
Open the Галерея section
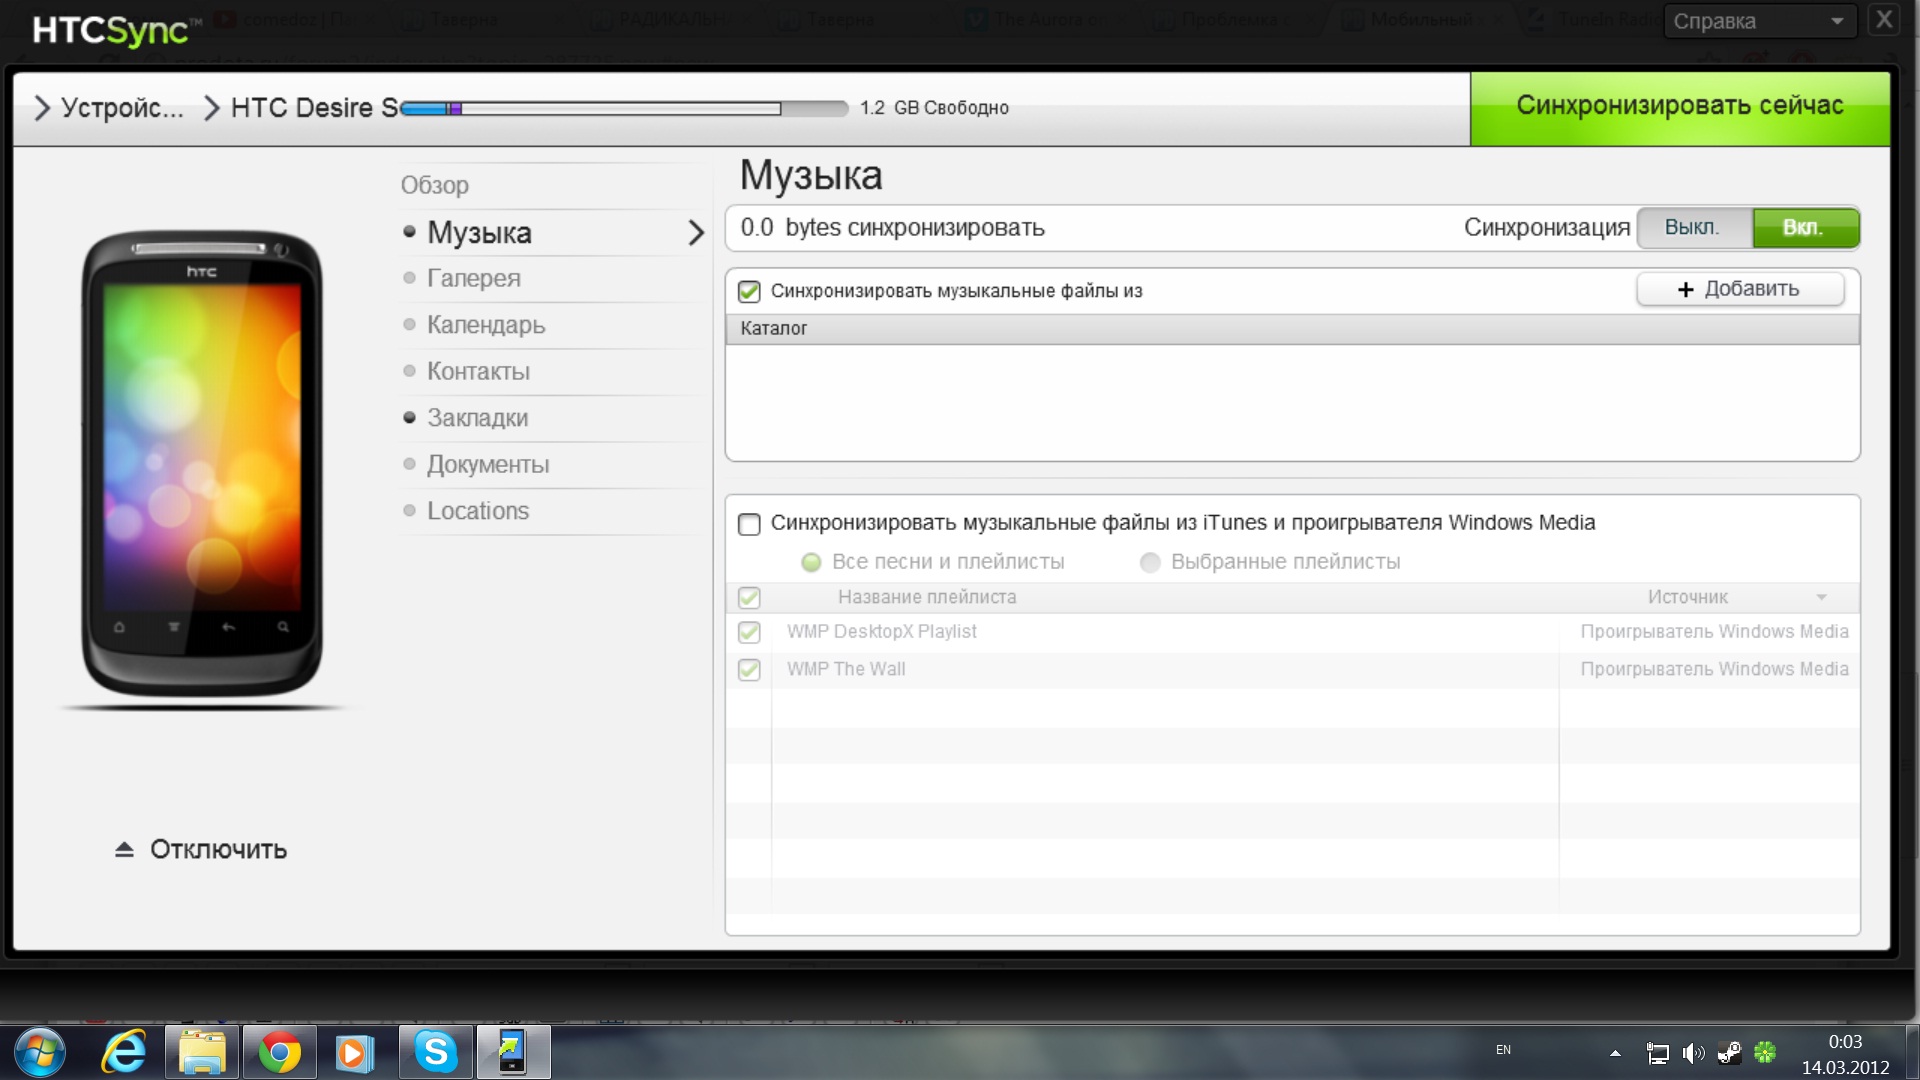[473, 279]
